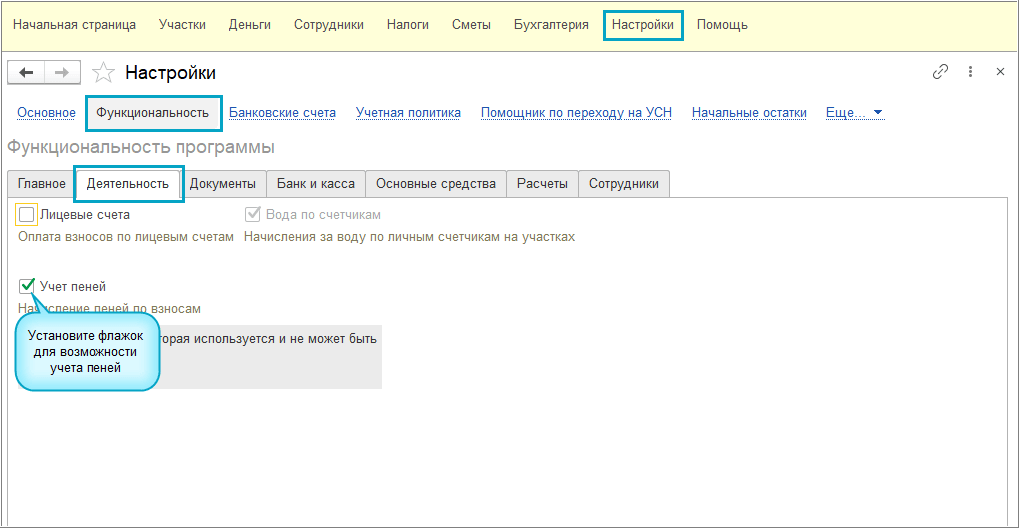Select the Расчеты tab
The width and height of the screenshot is (1019, 528).
[542, 184]
